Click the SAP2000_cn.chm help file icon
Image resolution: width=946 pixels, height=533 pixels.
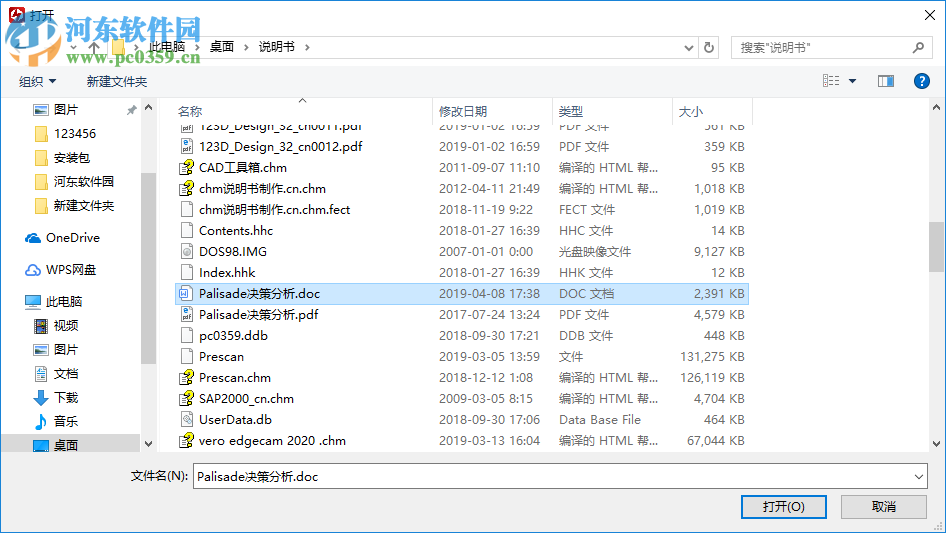[186, 399]
